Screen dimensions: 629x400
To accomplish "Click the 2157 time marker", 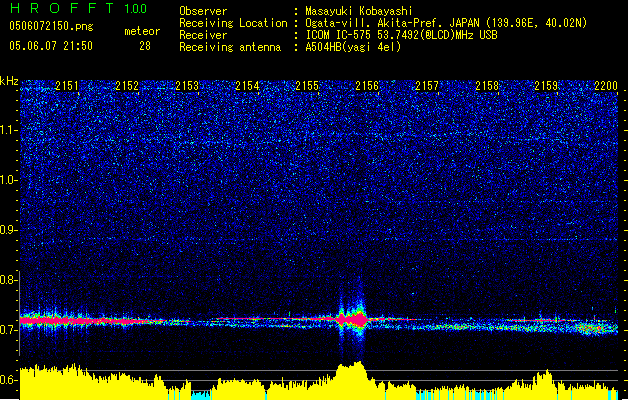I will coord(427,86).
